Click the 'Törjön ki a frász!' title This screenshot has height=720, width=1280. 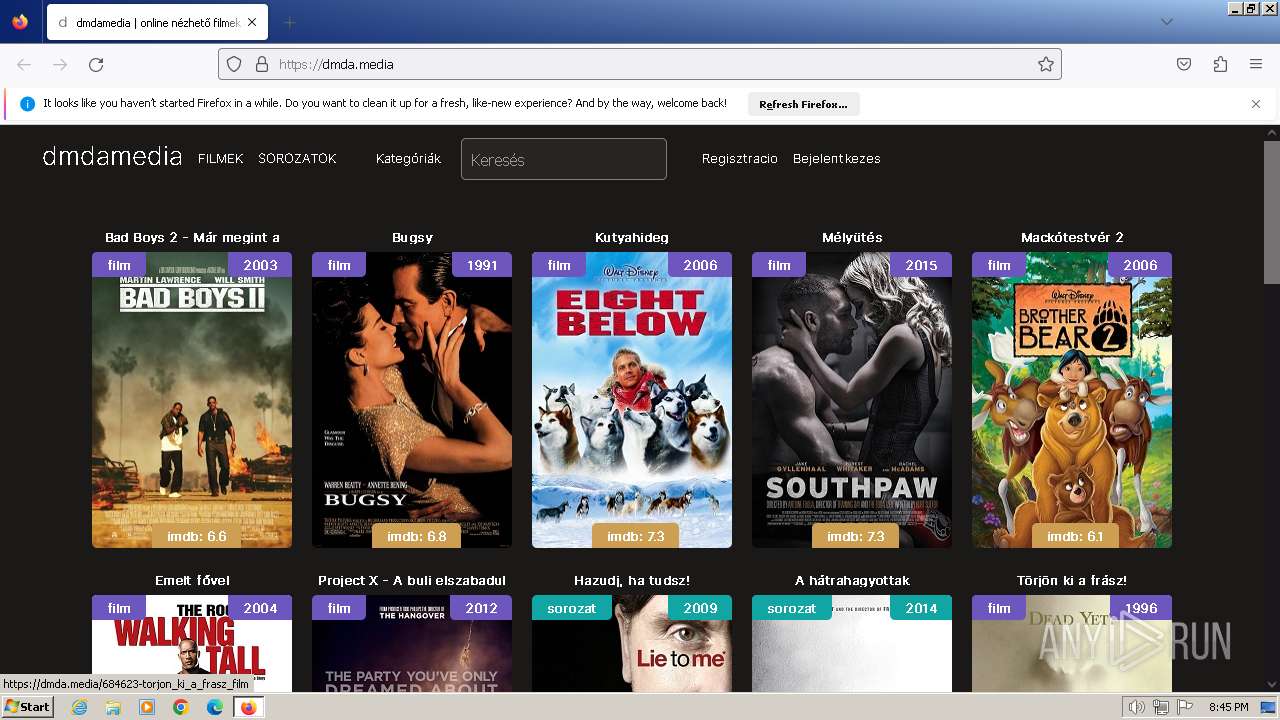pos(1072,581)
